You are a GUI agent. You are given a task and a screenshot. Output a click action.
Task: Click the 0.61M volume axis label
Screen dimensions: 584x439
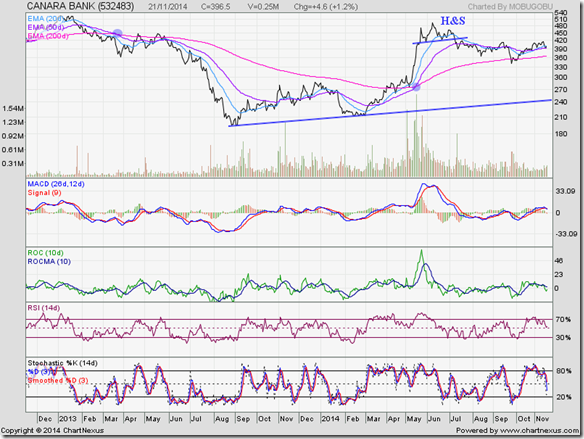coord(13,150)
